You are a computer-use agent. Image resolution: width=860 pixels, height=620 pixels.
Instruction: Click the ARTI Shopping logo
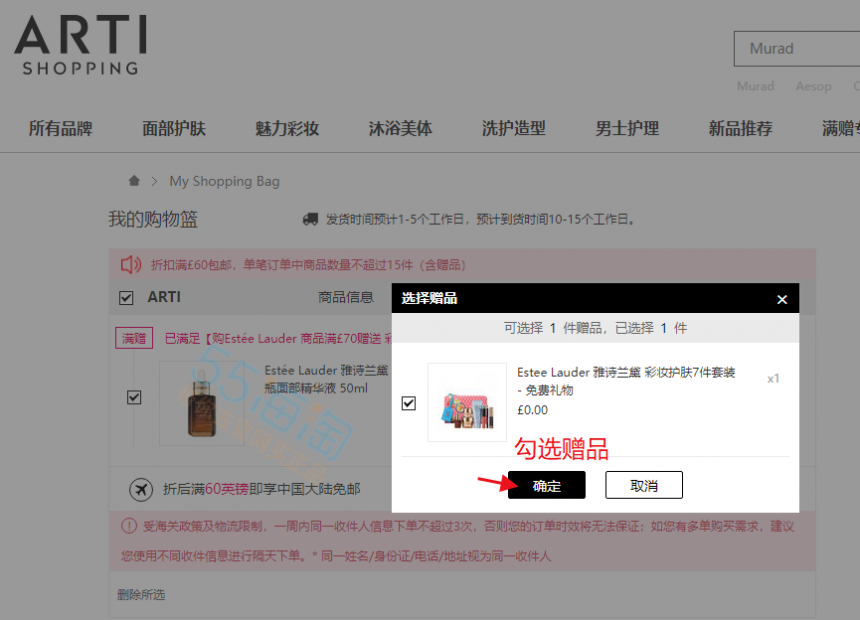tap(81, 45)
